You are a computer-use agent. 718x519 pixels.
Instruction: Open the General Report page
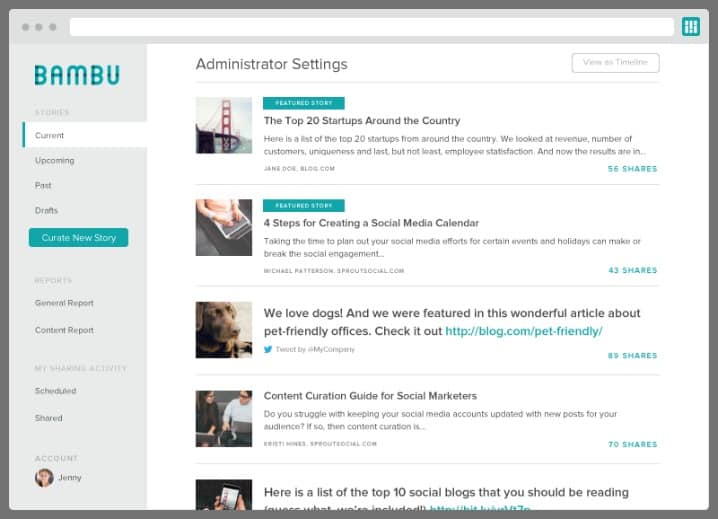pos(64,303)
